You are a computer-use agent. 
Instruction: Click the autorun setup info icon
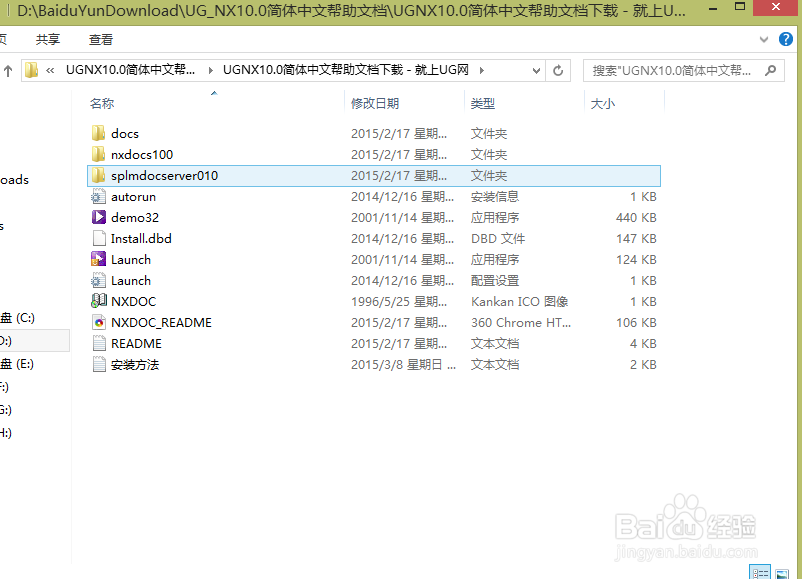tap(98, 196)
